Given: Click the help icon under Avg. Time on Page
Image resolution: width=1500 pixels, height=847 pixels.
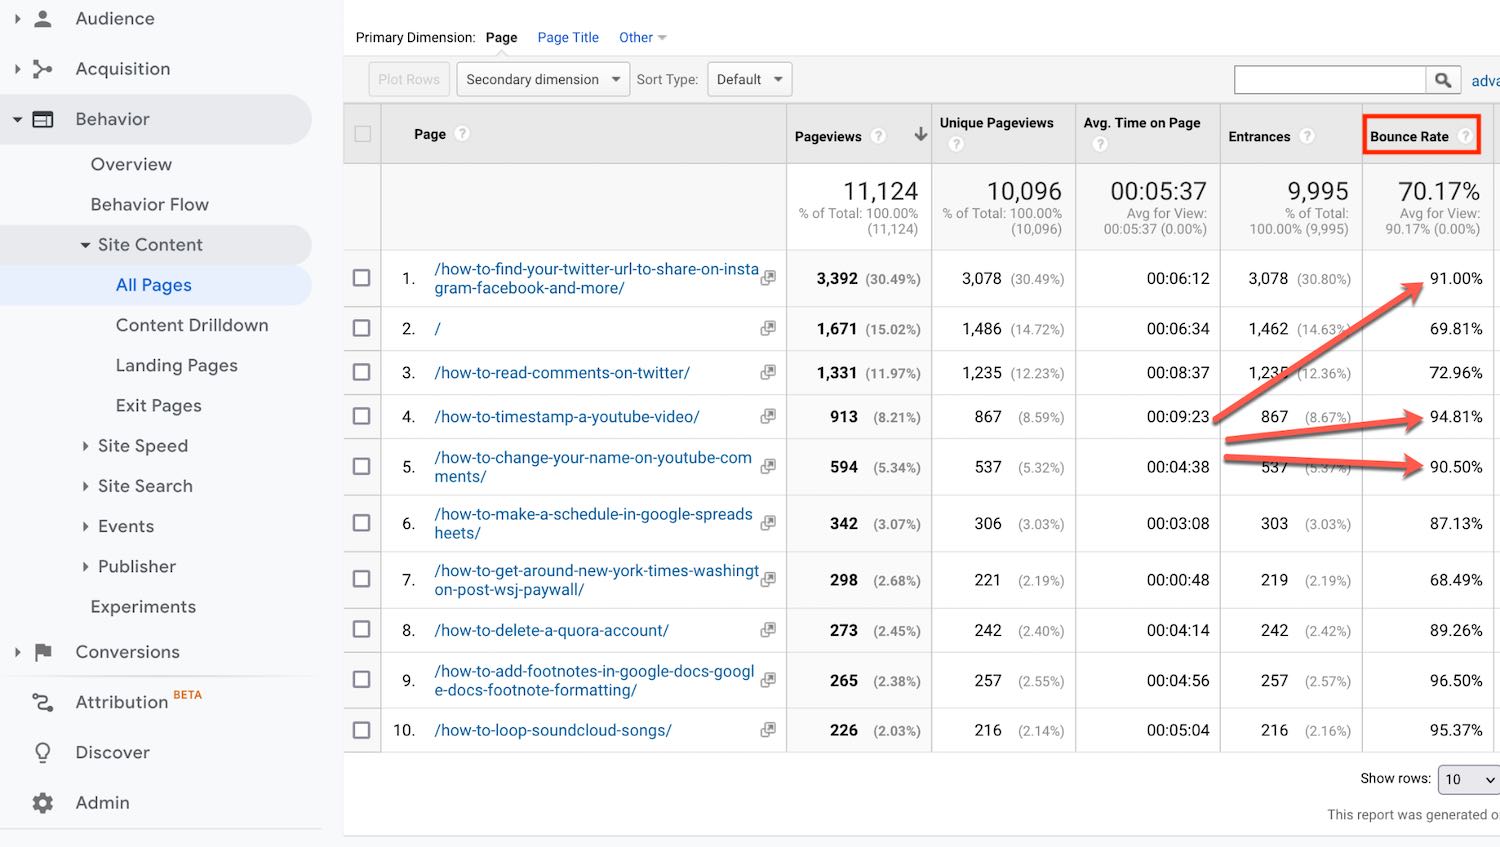Looking at the screenshot, I should point(1100,144).
